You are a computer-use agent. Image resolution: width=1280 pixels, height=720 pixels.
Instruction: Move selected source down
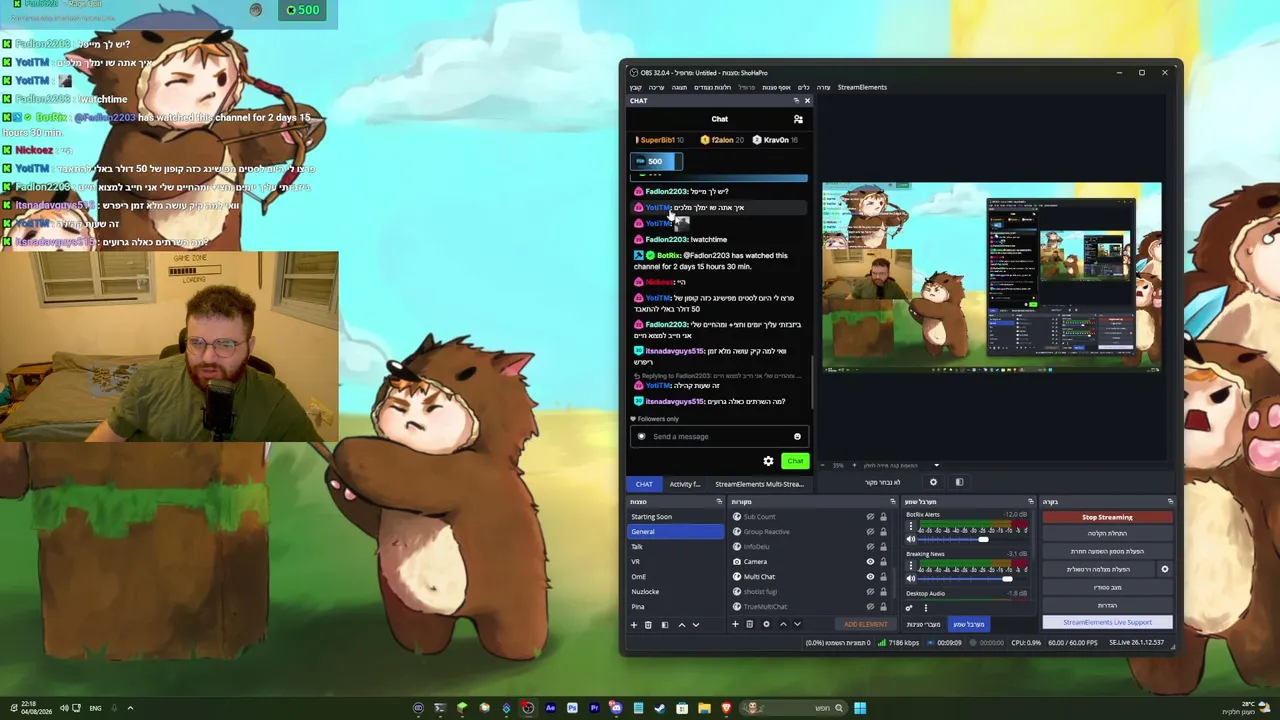(x=797, y=625)
